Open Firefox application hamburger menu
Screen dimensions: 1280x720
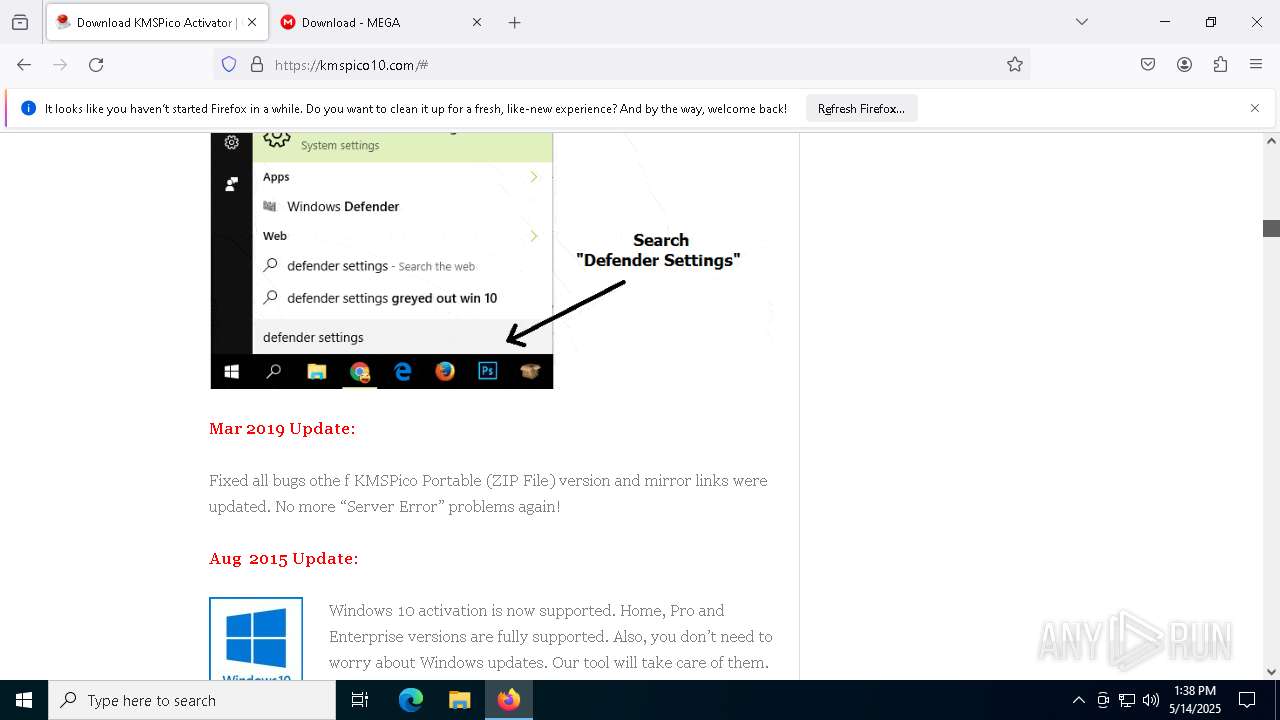1256,64
